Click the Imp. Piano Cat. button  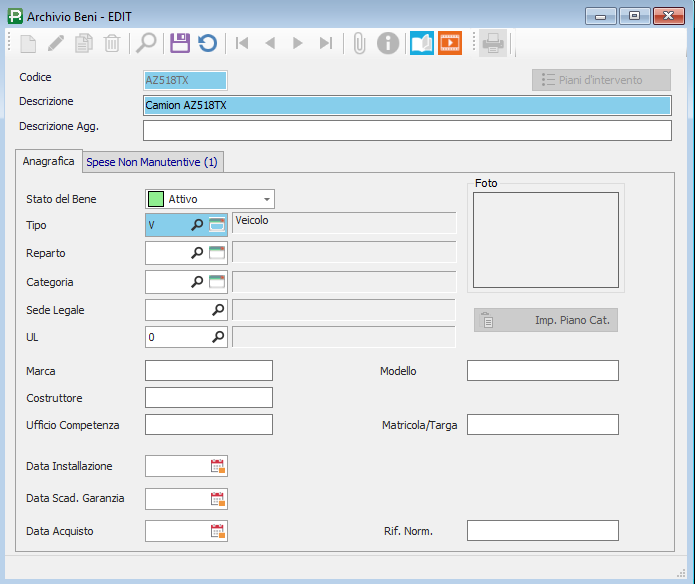point(546,321)
